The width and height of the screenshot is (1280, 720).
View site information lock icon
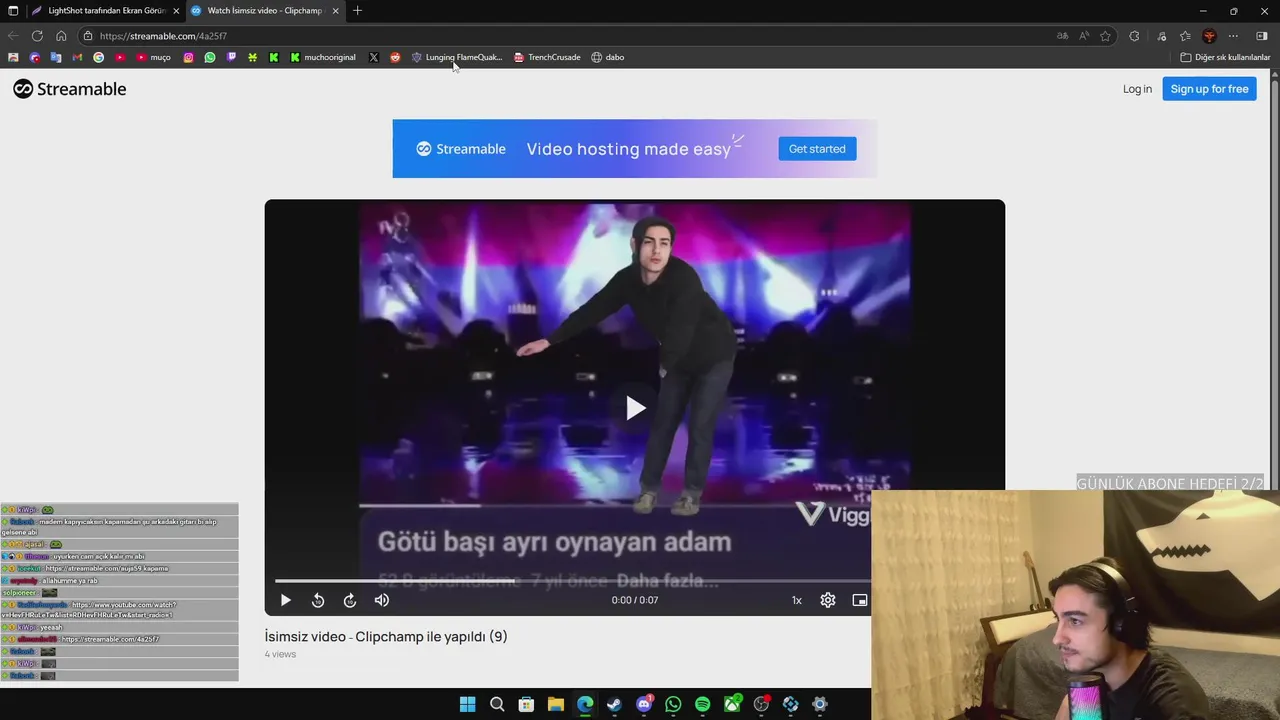point(88,36)
